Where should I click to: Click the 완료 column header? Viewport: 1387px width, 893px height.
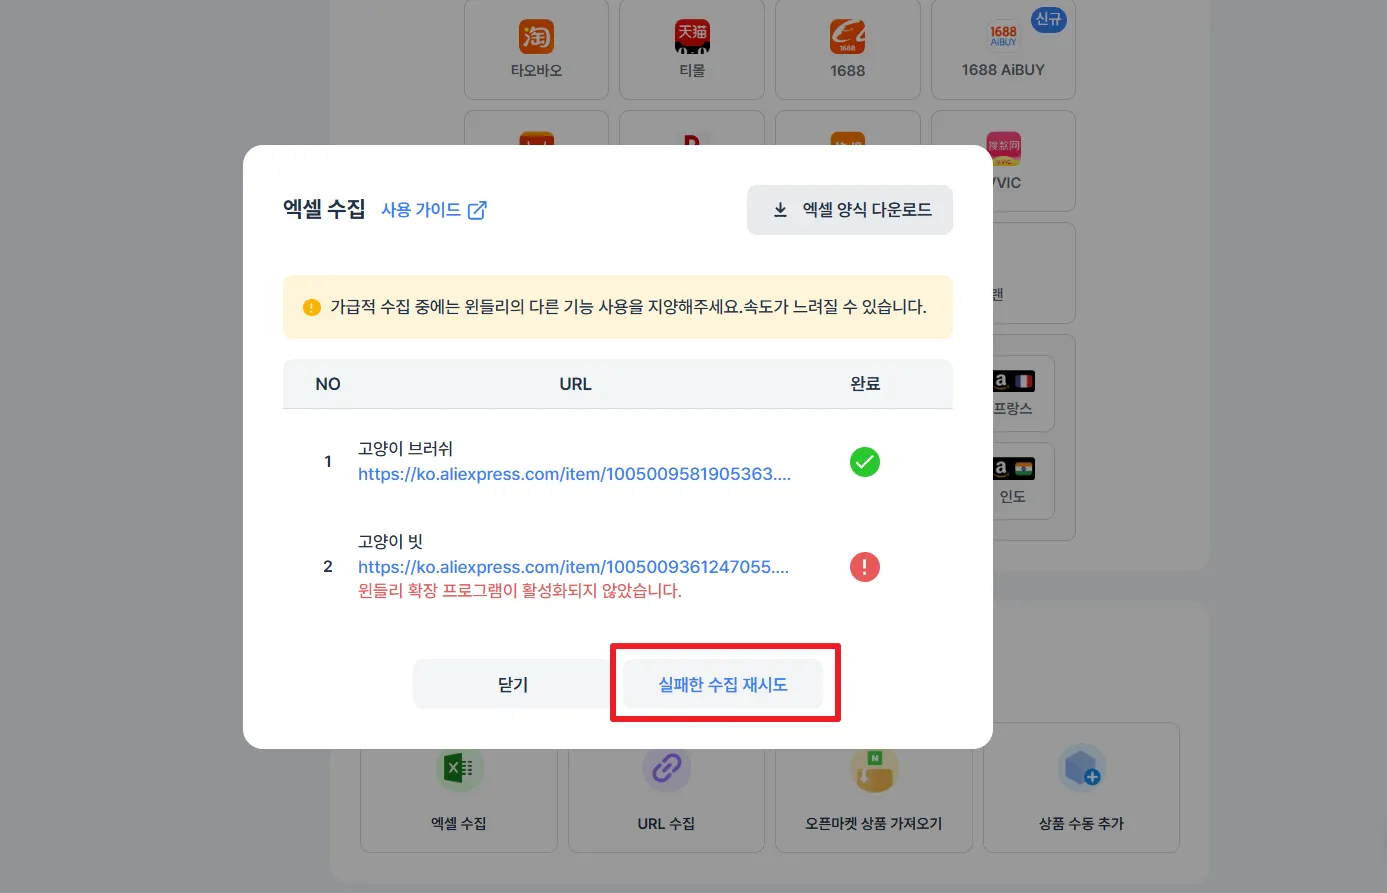pos(865,384)
